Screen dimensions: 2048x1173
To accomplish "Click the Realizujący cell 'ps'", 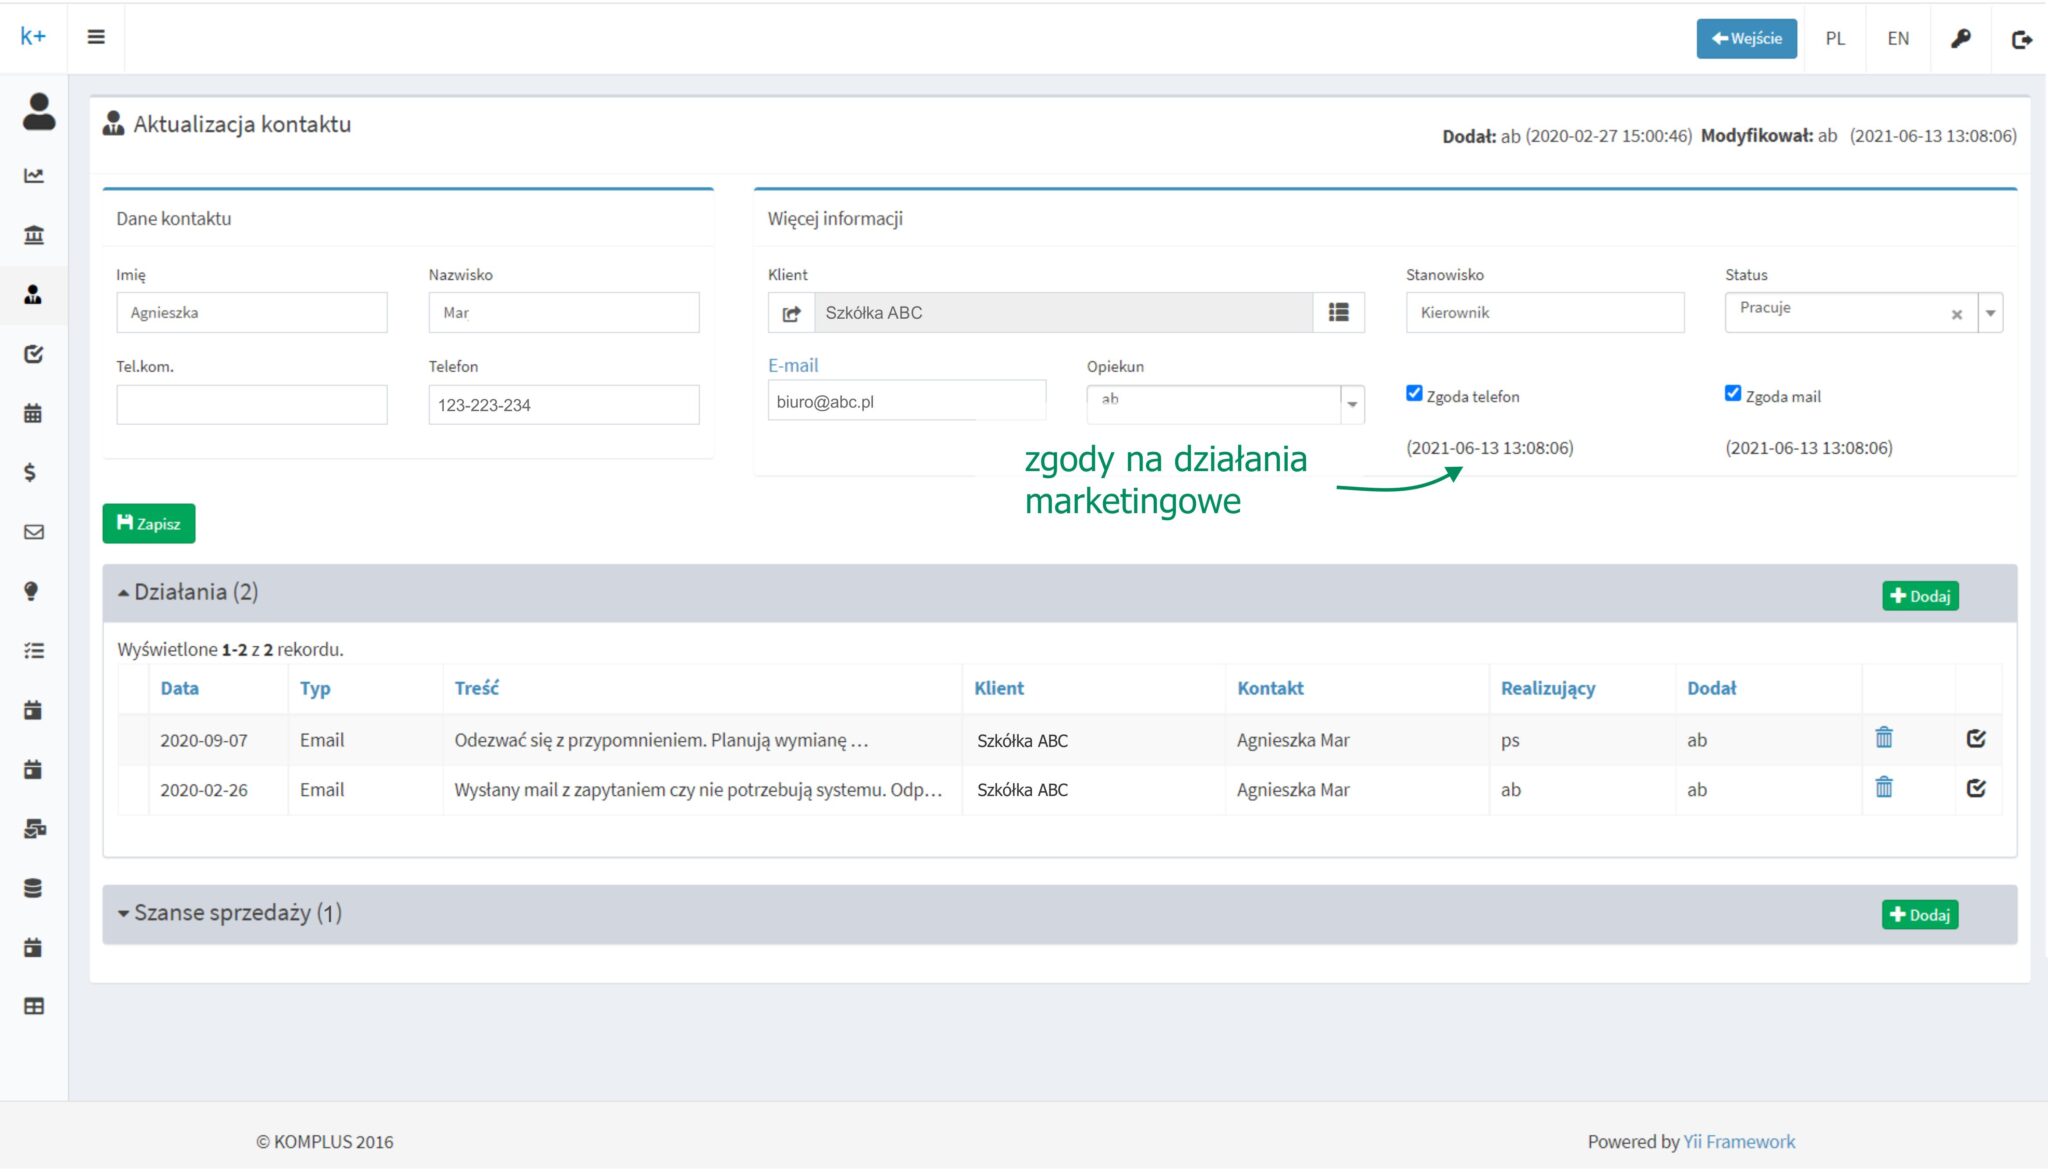I will [x=1510, y=742].
